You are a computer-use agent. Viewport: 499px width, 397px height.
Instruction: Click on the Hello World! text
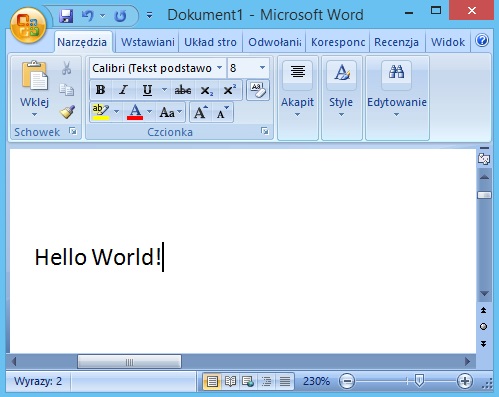pyautogui.click(x=98, y=257)
